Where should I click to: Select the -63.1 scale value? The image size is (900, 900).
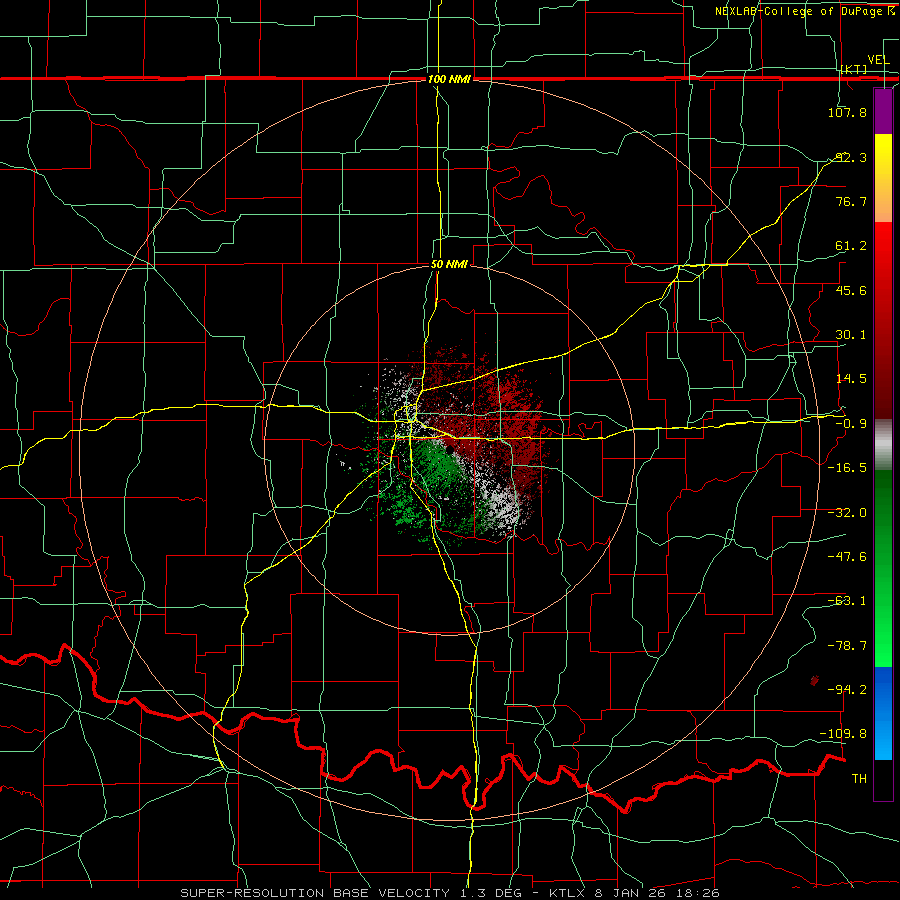point(847,601)
